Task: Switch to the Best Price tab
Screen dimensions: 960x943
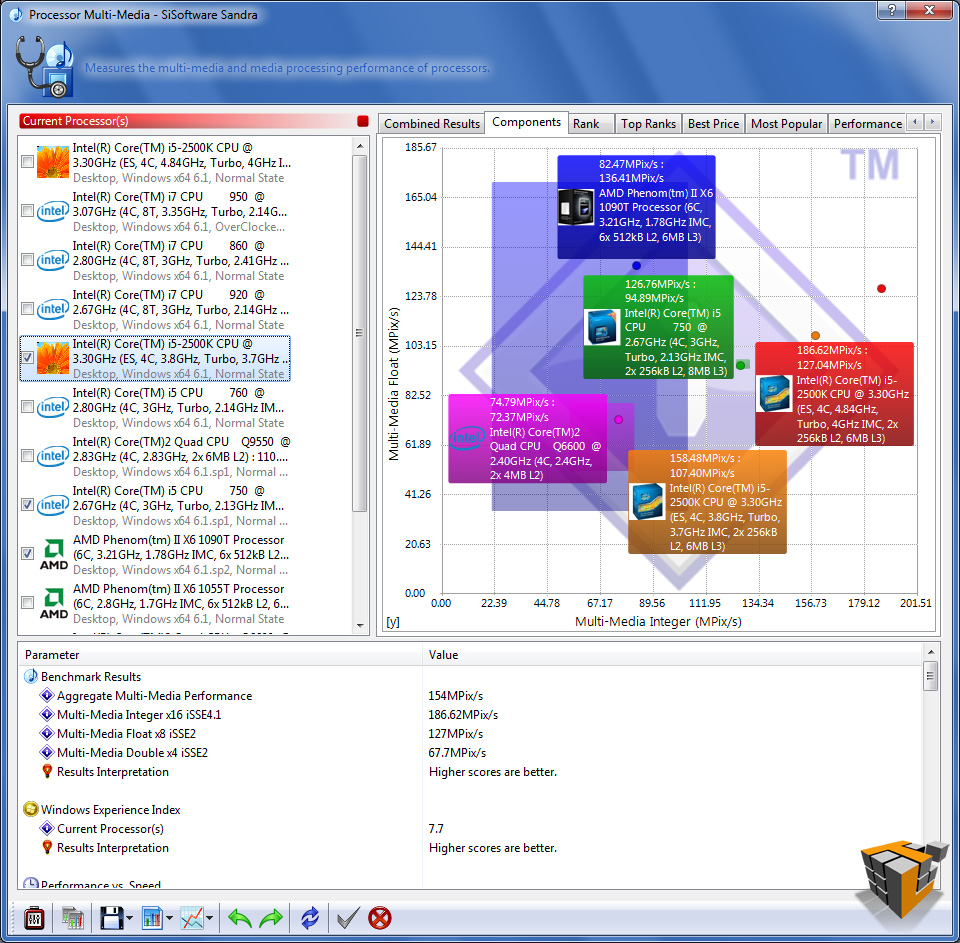Action: pos(713,124)
